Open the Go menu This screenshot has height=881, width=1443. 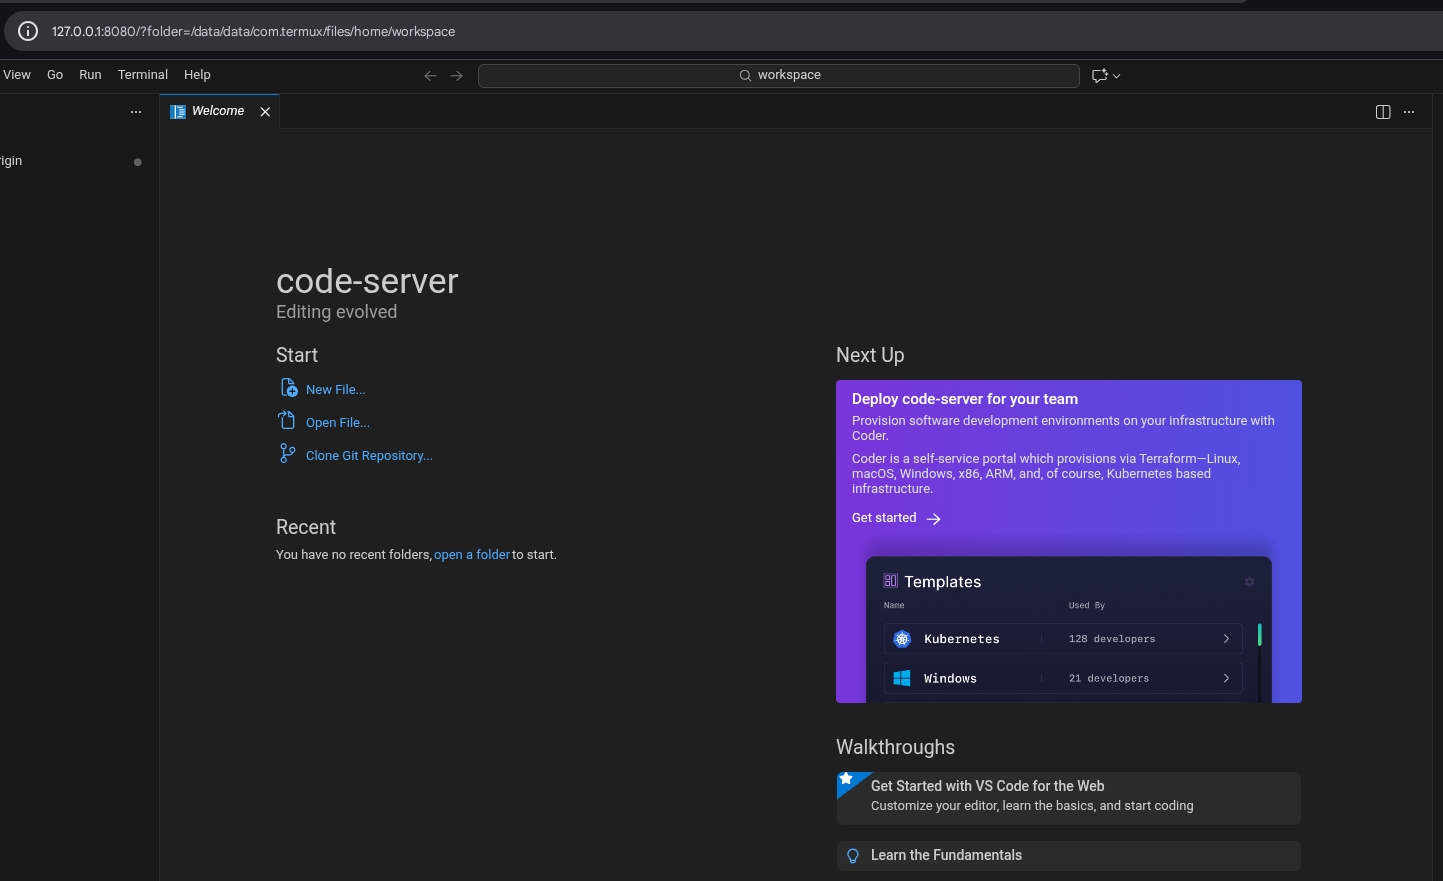(55, 75)
